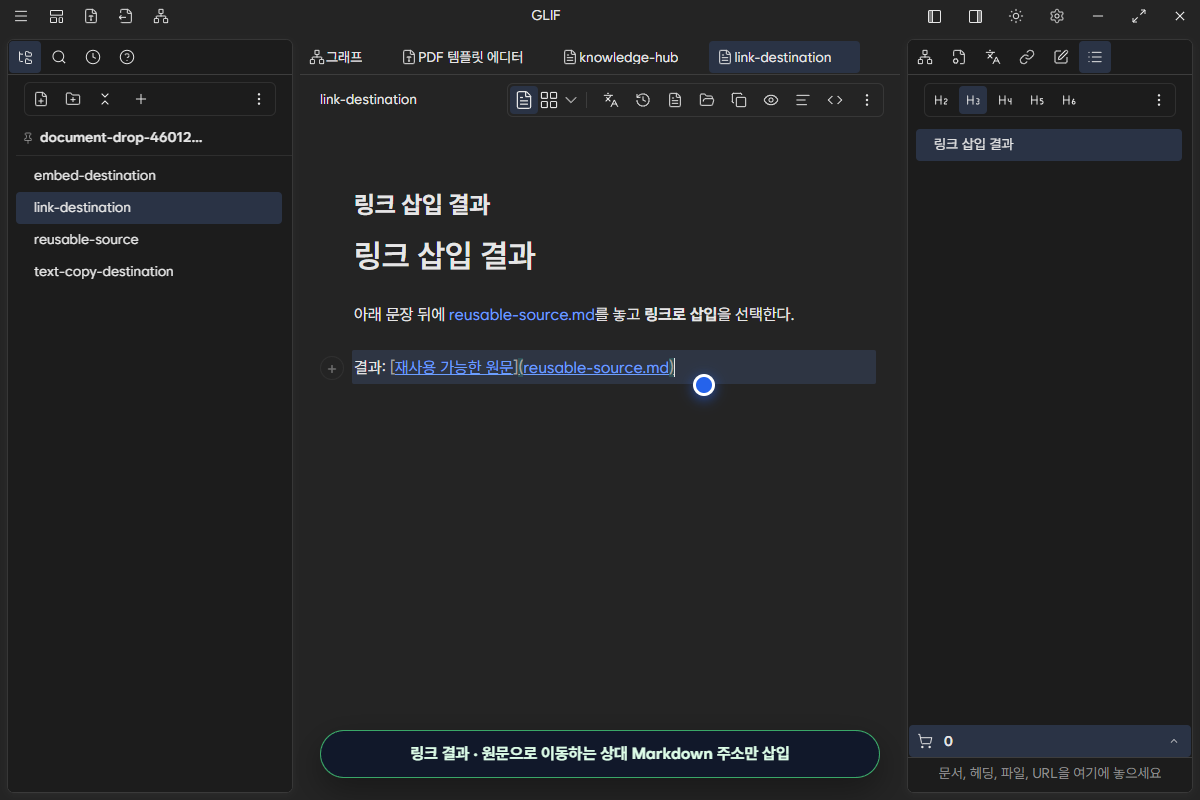Show file tree view in left sidebar

point(25,57)
